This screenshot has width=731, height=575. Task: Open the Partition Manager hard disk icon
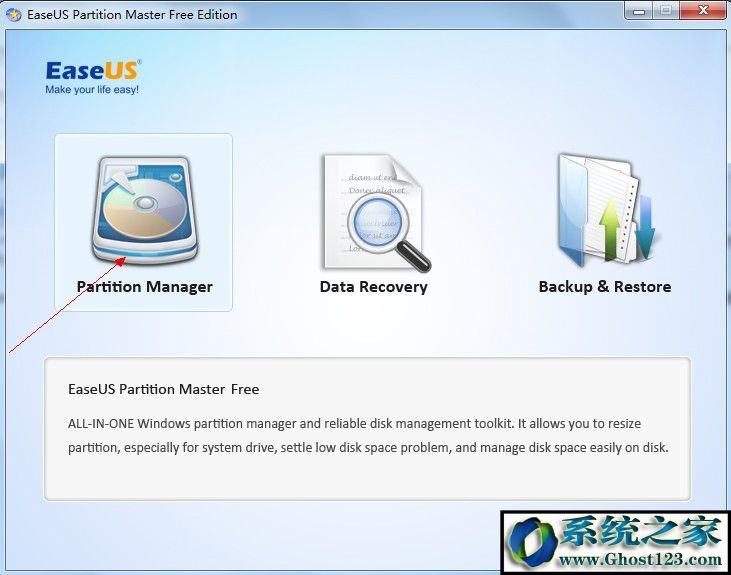pos(145,211)
